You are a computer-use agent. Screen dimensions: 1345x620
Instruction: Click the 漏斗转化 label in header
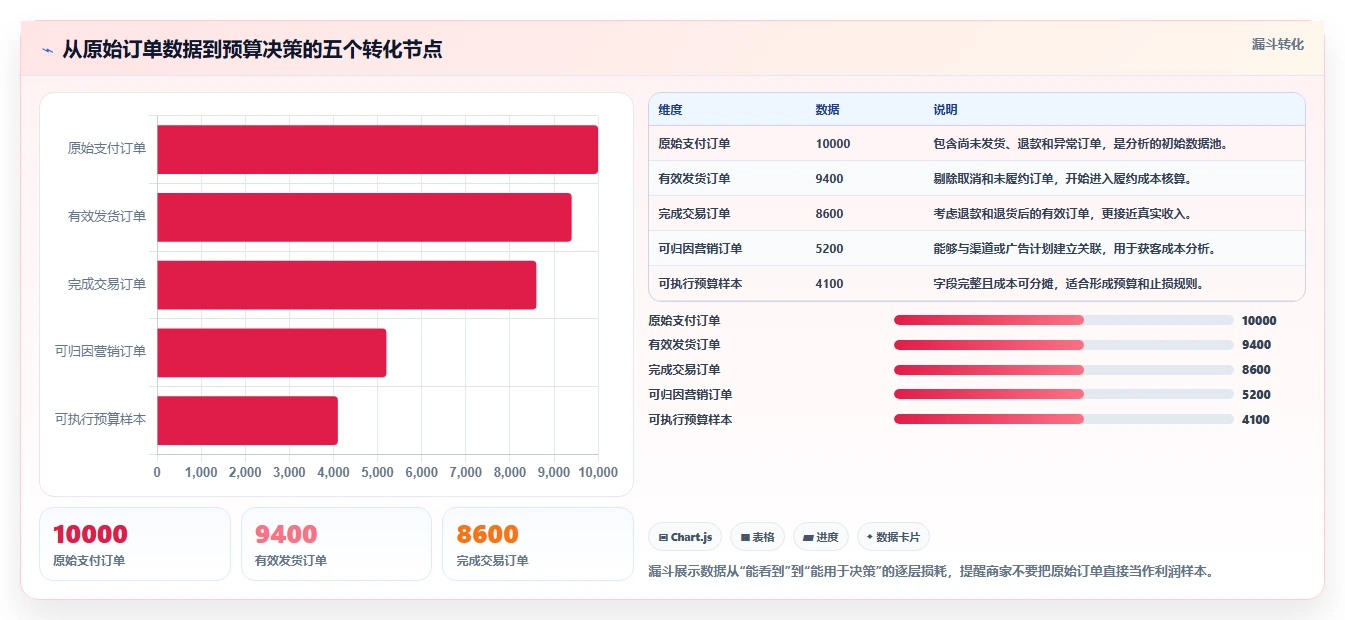pyautogui.click(x=1278, y=44)
